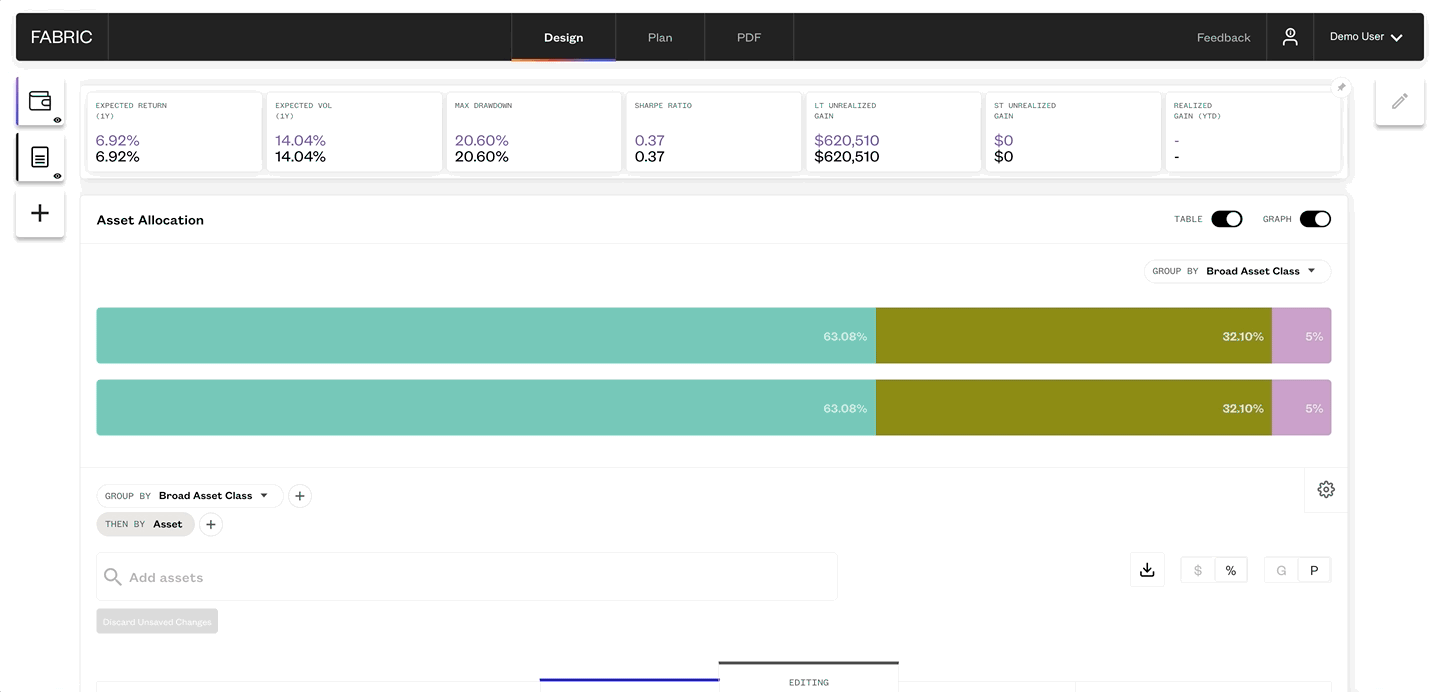Open the graph Group By dropdown
The image size is (1440, 692).
coord(1238,271)
